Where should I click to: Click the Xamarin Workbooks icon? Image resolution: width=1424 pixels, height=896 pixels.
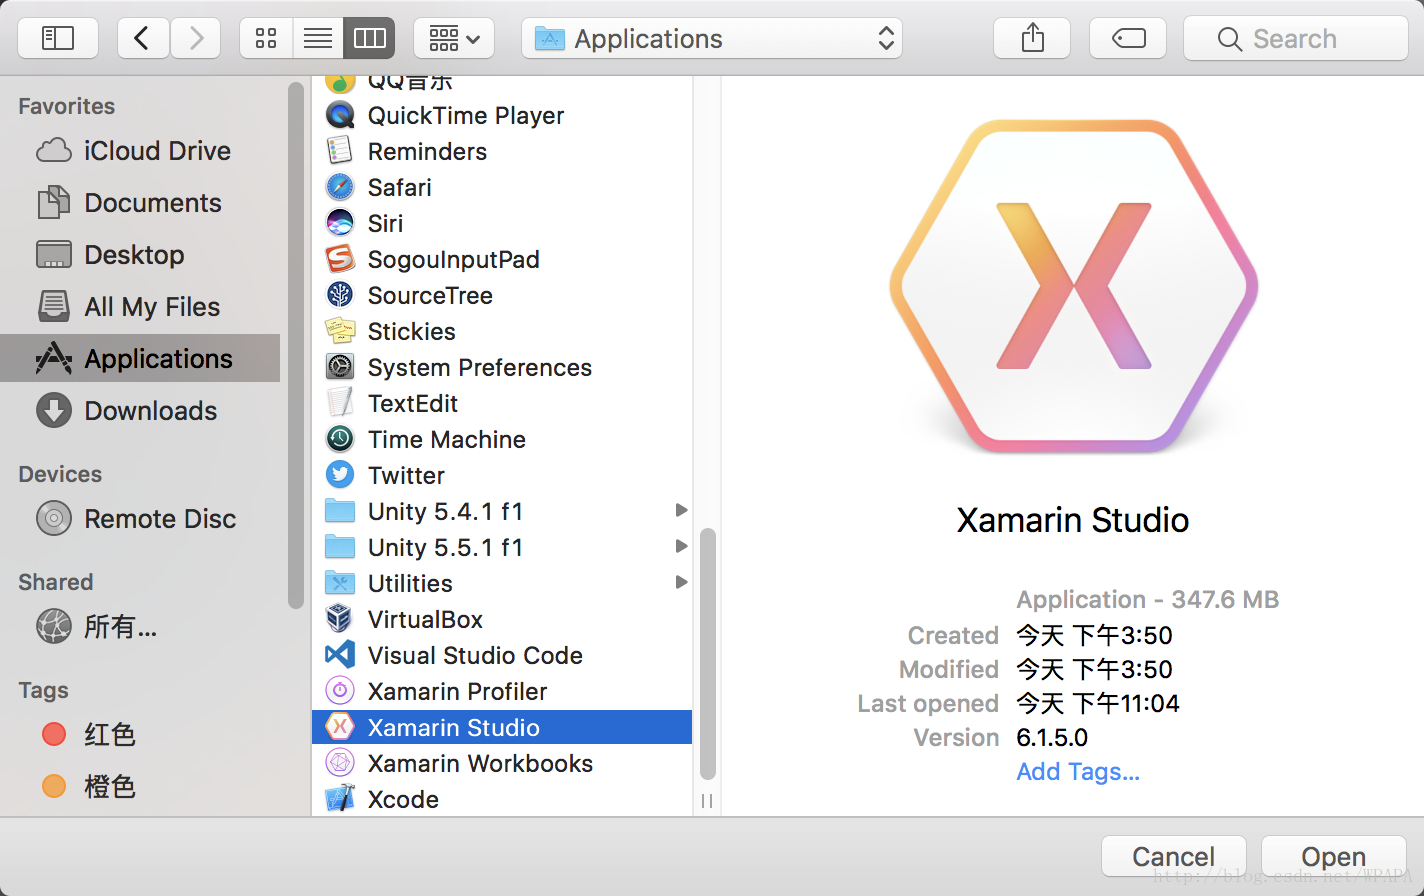(x=340, y=763)
